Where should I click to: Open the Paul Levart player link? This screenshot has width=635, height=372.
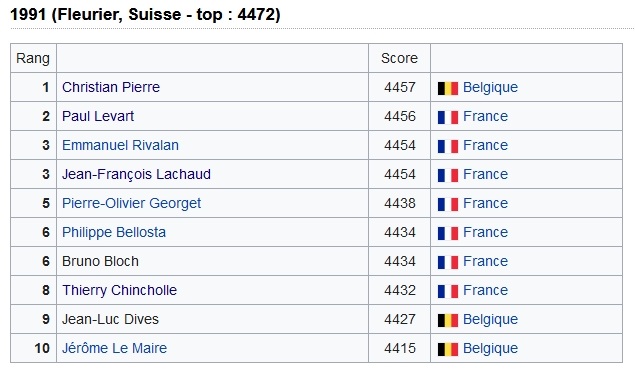coord(98,116)
